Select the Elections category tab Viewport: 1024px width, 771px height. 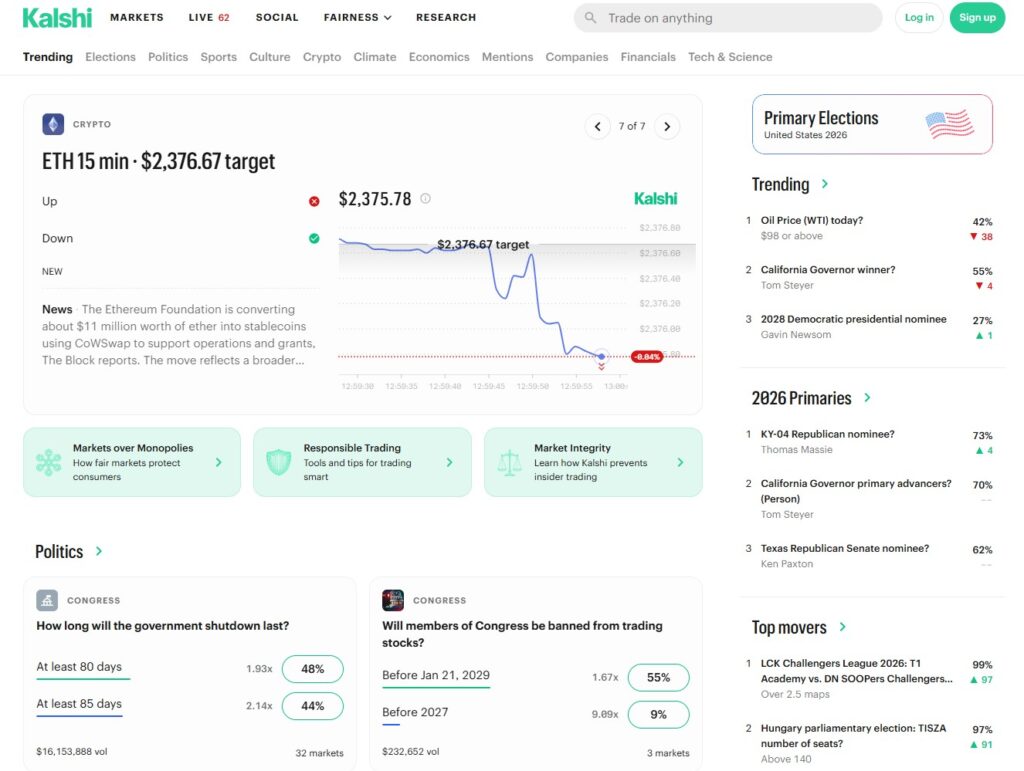[110, 57]
